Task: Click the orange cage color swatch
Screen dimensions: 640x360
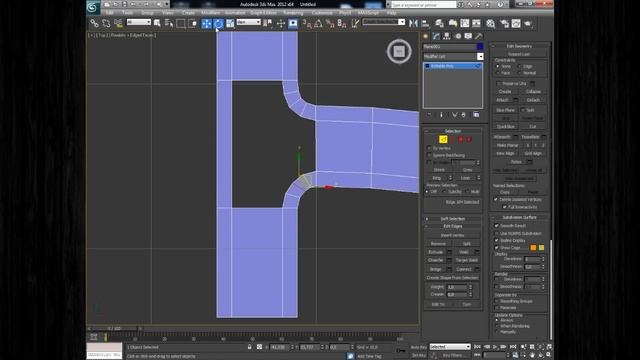Action: (533, 248)
